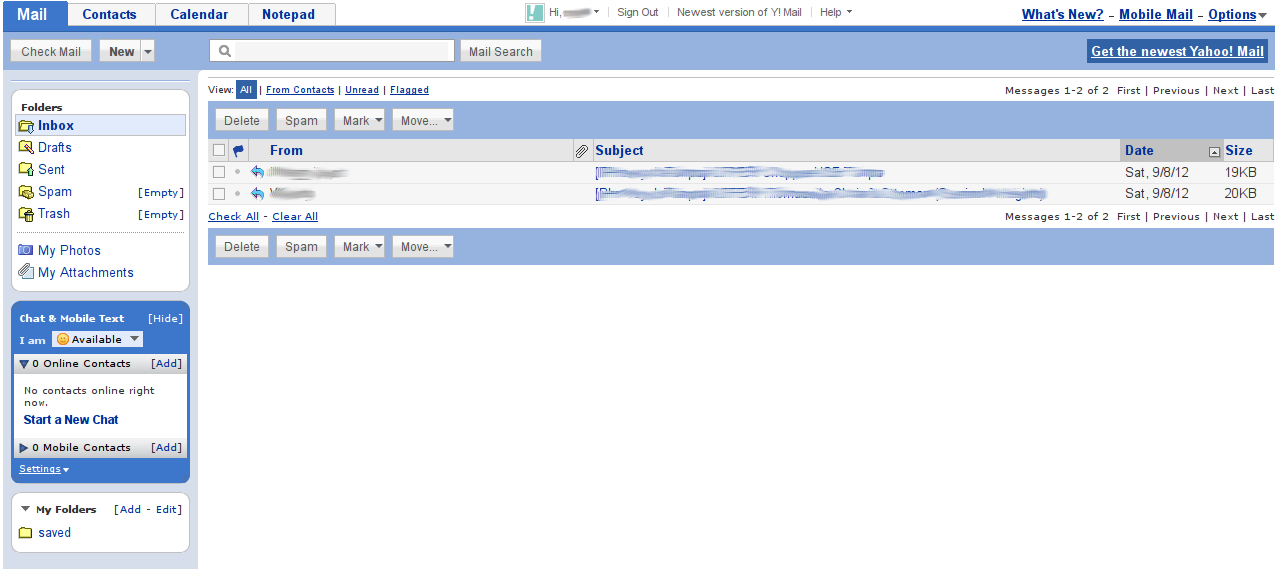
Task: Hide the Chat & Mobile Text panel
Action: point(166,318)
